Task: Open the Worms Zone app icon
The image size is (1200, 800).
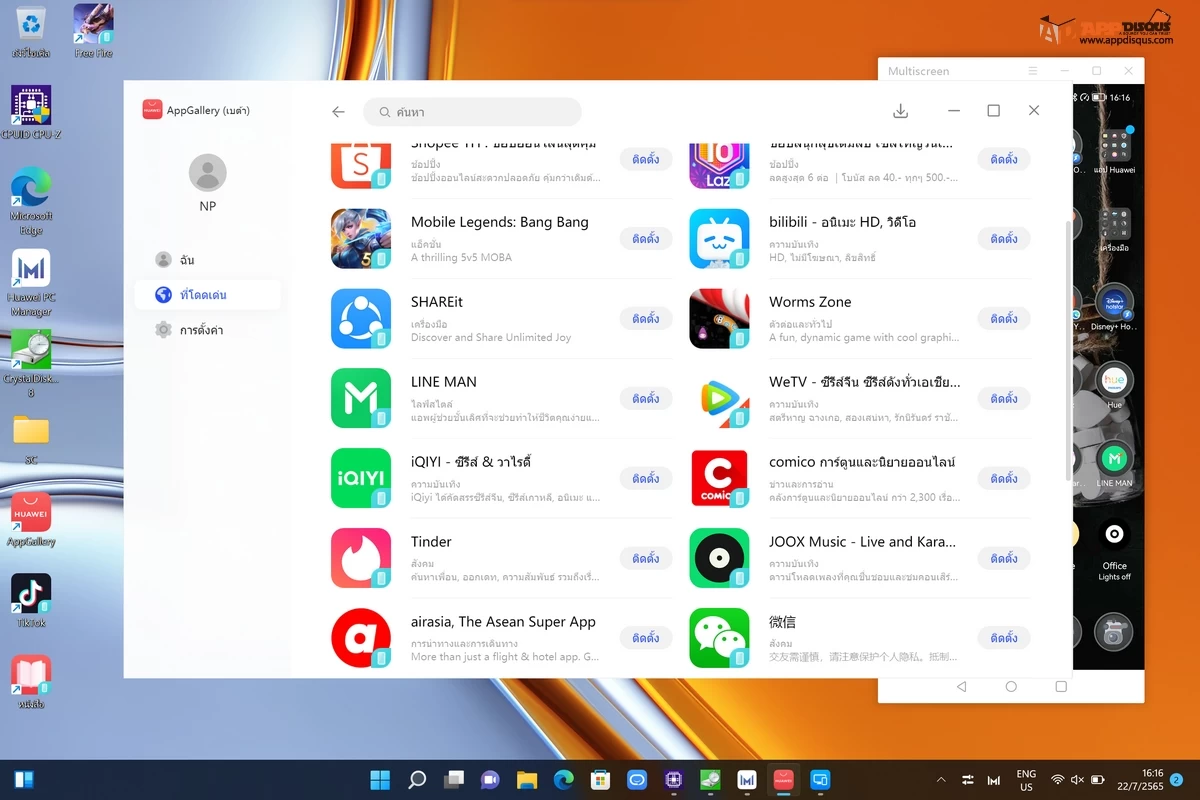Action: point(719,319)
